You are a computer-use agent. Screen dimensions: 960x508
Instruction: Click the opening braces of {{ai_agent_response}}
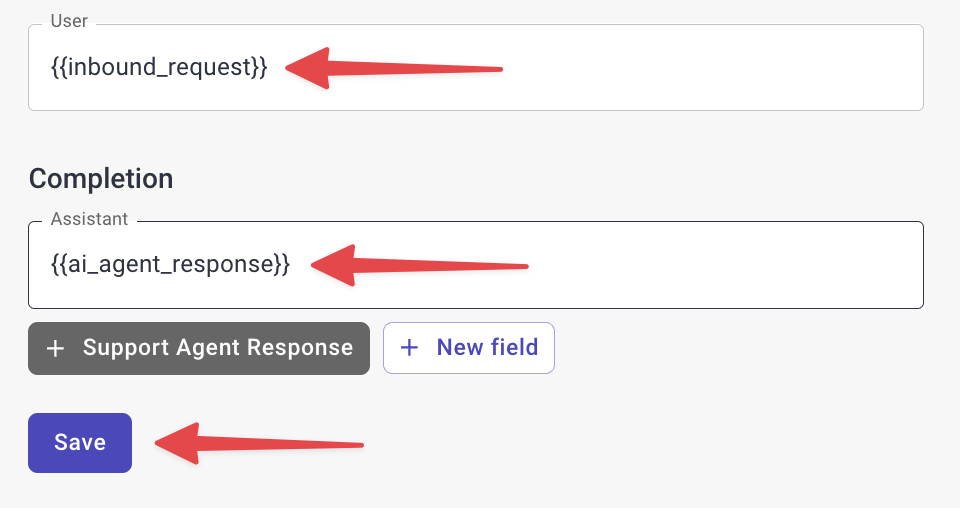[58, 265]
